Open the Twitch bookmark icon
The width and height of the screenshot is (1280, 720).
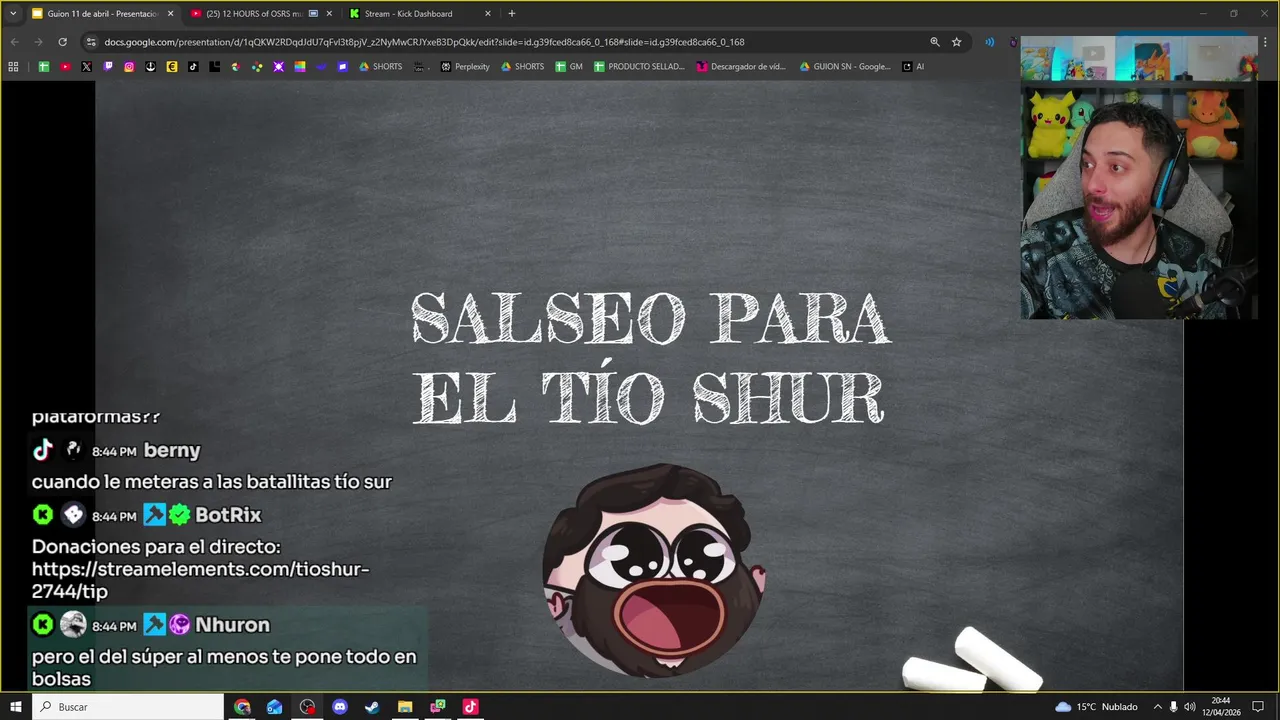108,67
